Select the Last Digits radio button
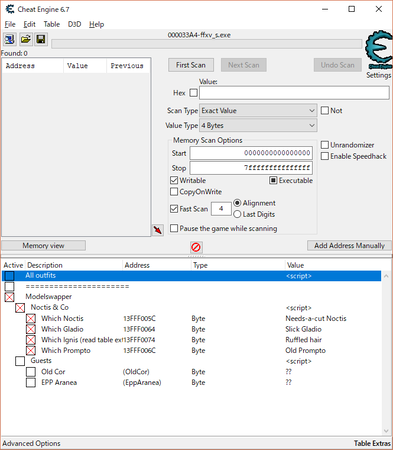Screen dimensions: 393x450 (237, 214)
